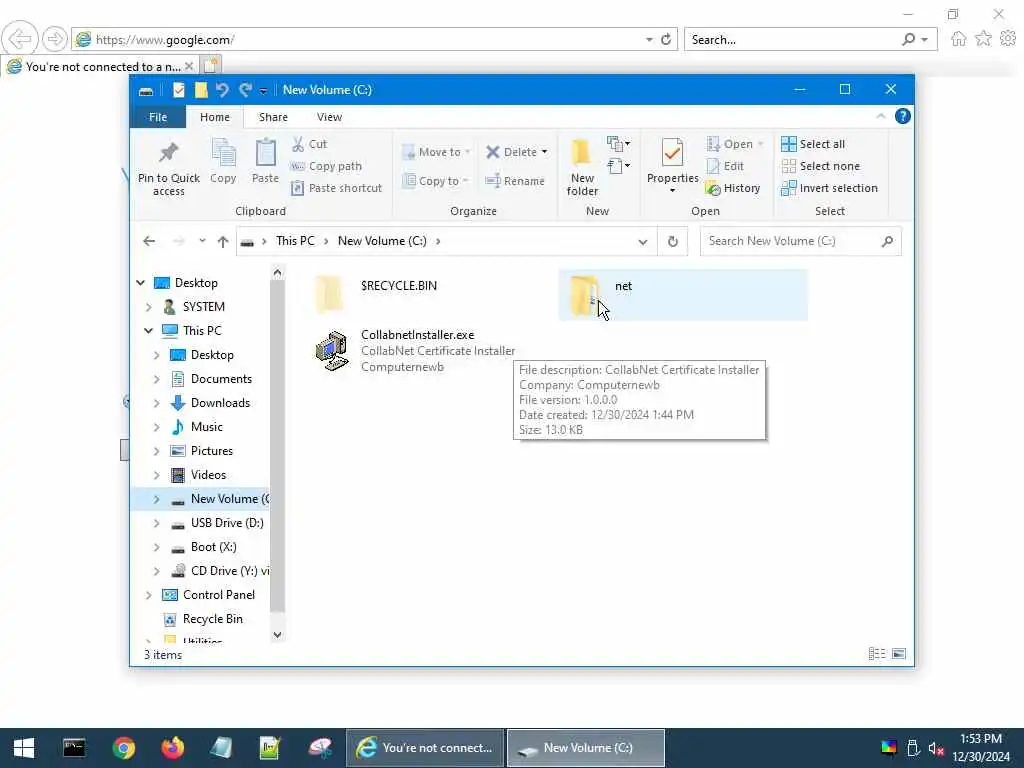Viewport: 1024px width, 768px height.
Task: Click the Explorer help question icon
Action: 903,116
